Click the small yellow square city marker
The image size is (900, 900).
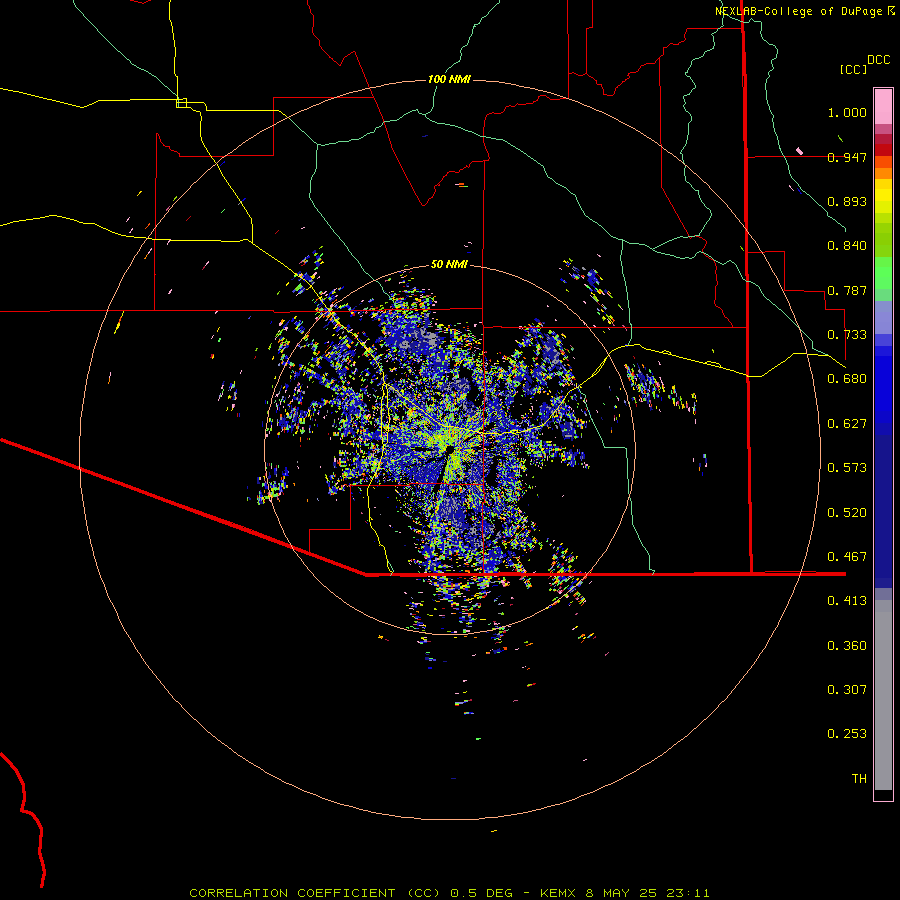point(181,103)
